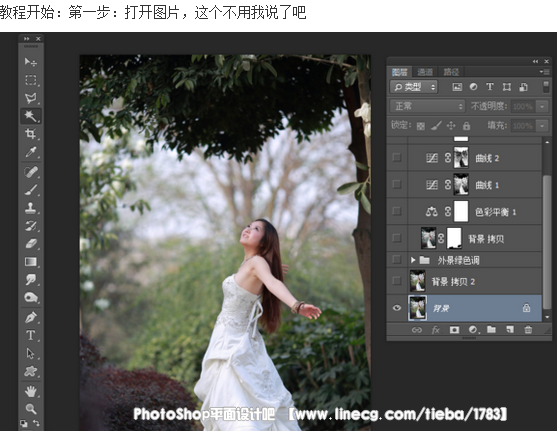Open the opacity 不透明度 dropdown arrow
This screenshot has height=431, width=557.
(542, 106)
